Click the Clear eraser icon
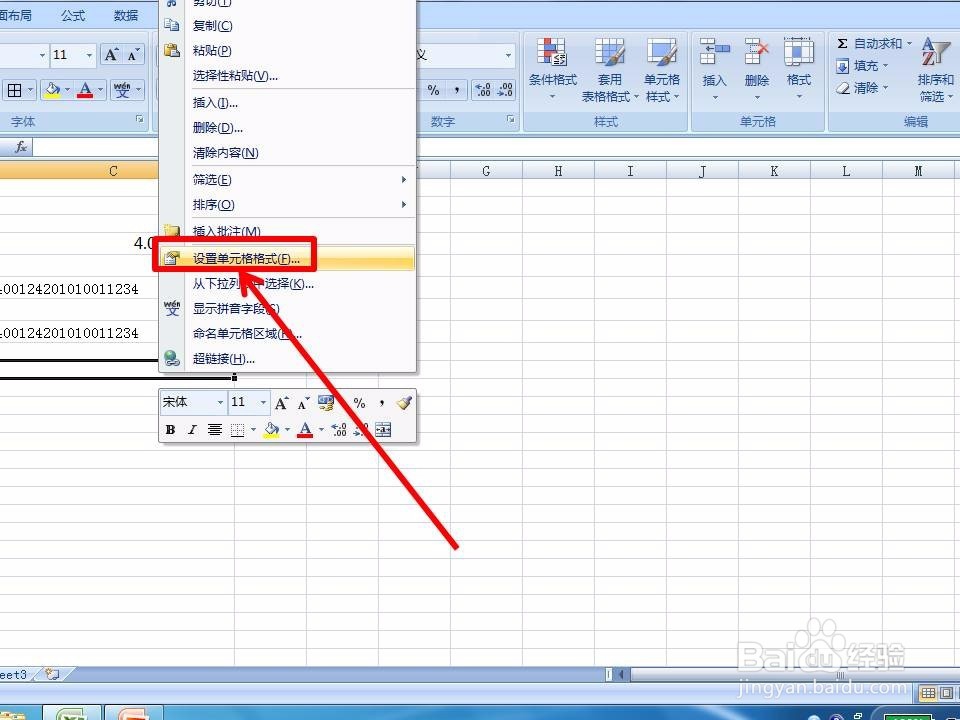Screen dimensions: 960x720 [x=842, y=88]
